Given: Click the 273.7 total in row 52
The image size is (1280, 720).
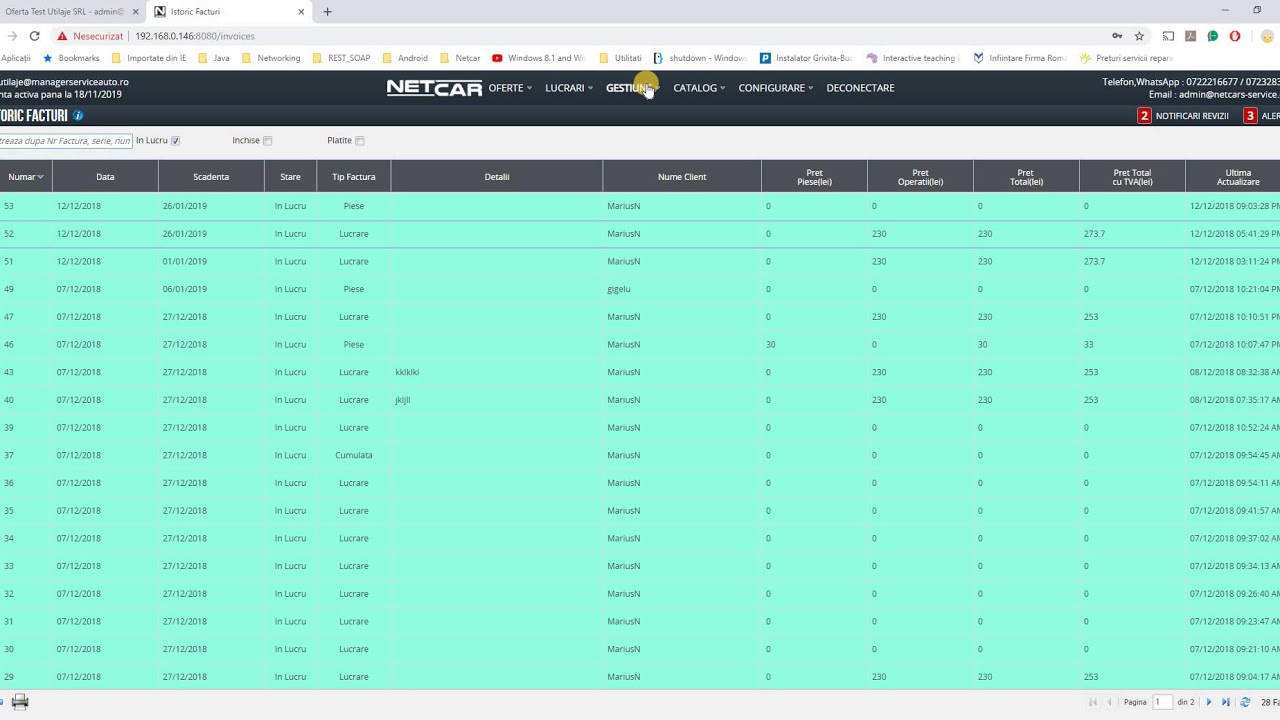Looking at the screenshot, I should point(1094,234).
